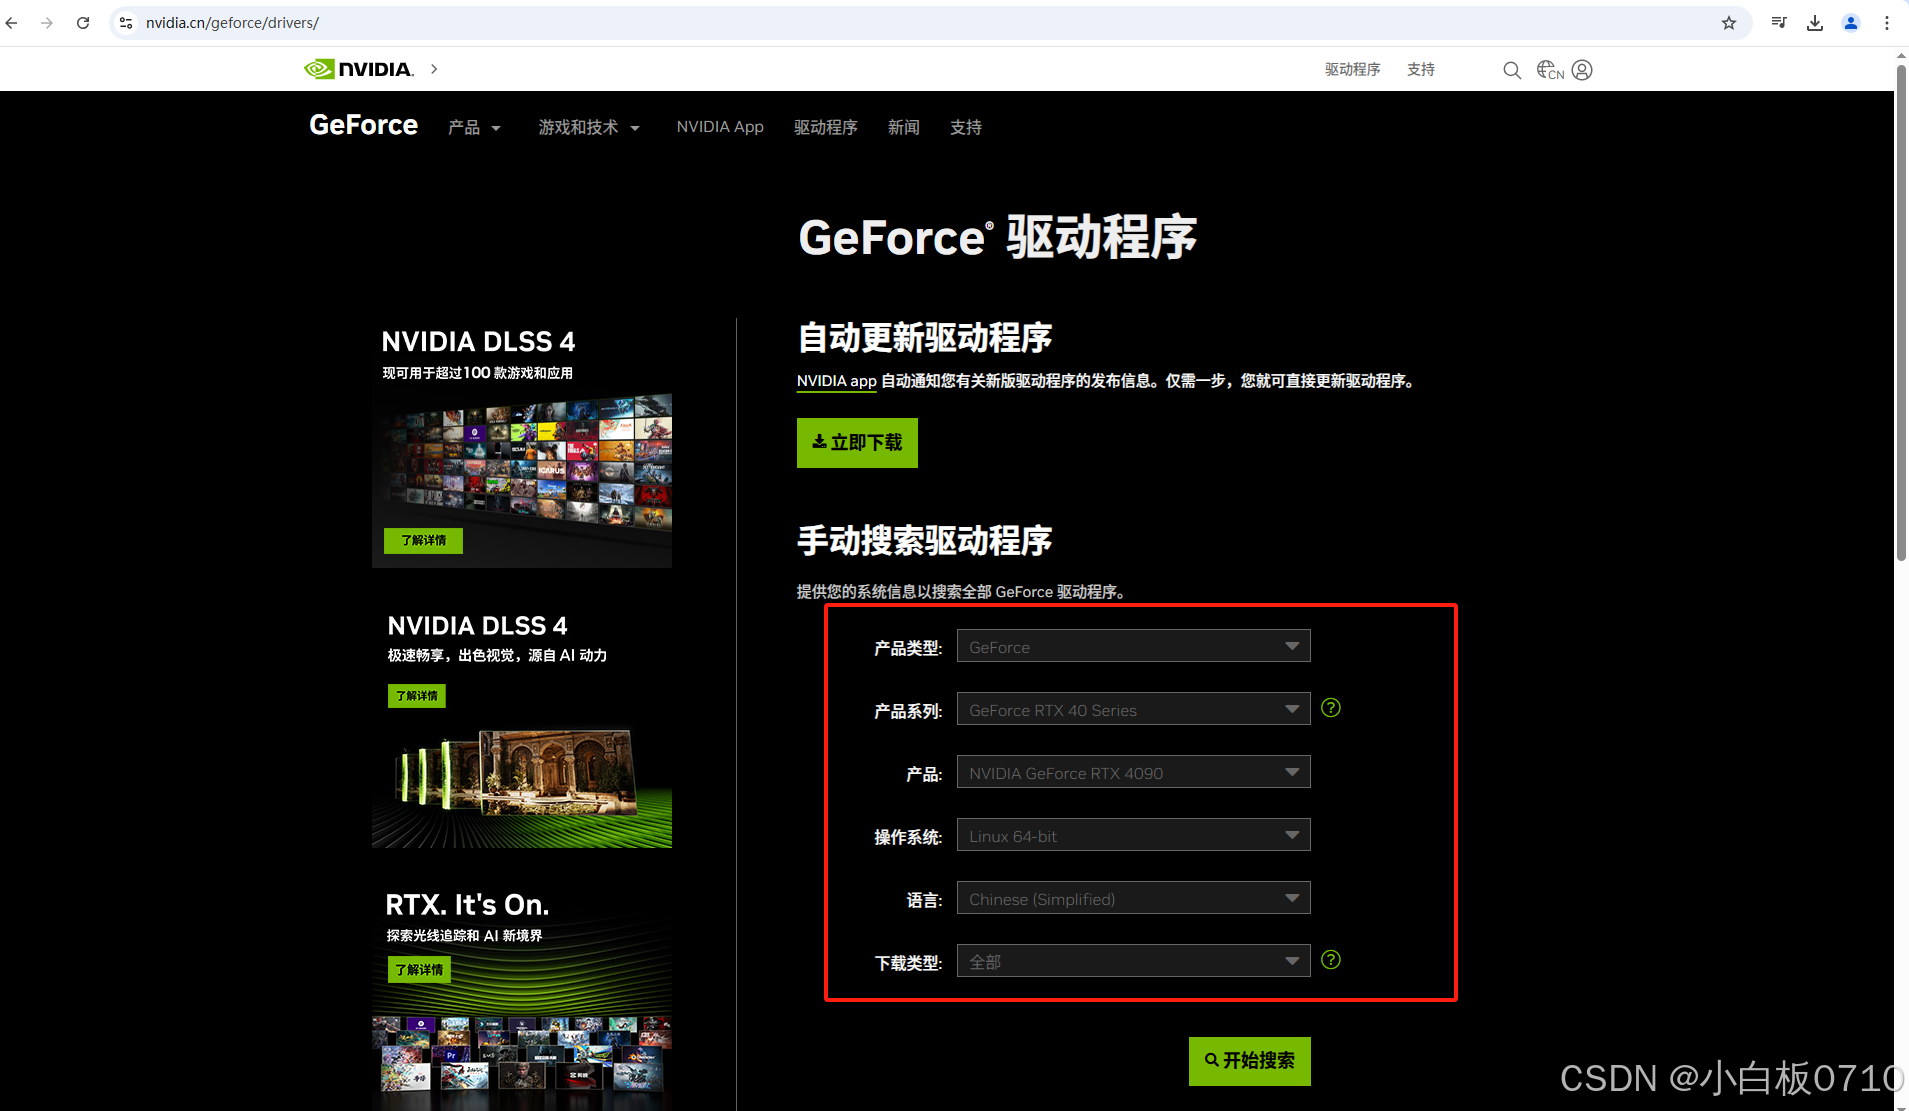Open NVIDIA account login icon
Viewport: 1909px width, 1111px height.
click(x=1582, y=70)
